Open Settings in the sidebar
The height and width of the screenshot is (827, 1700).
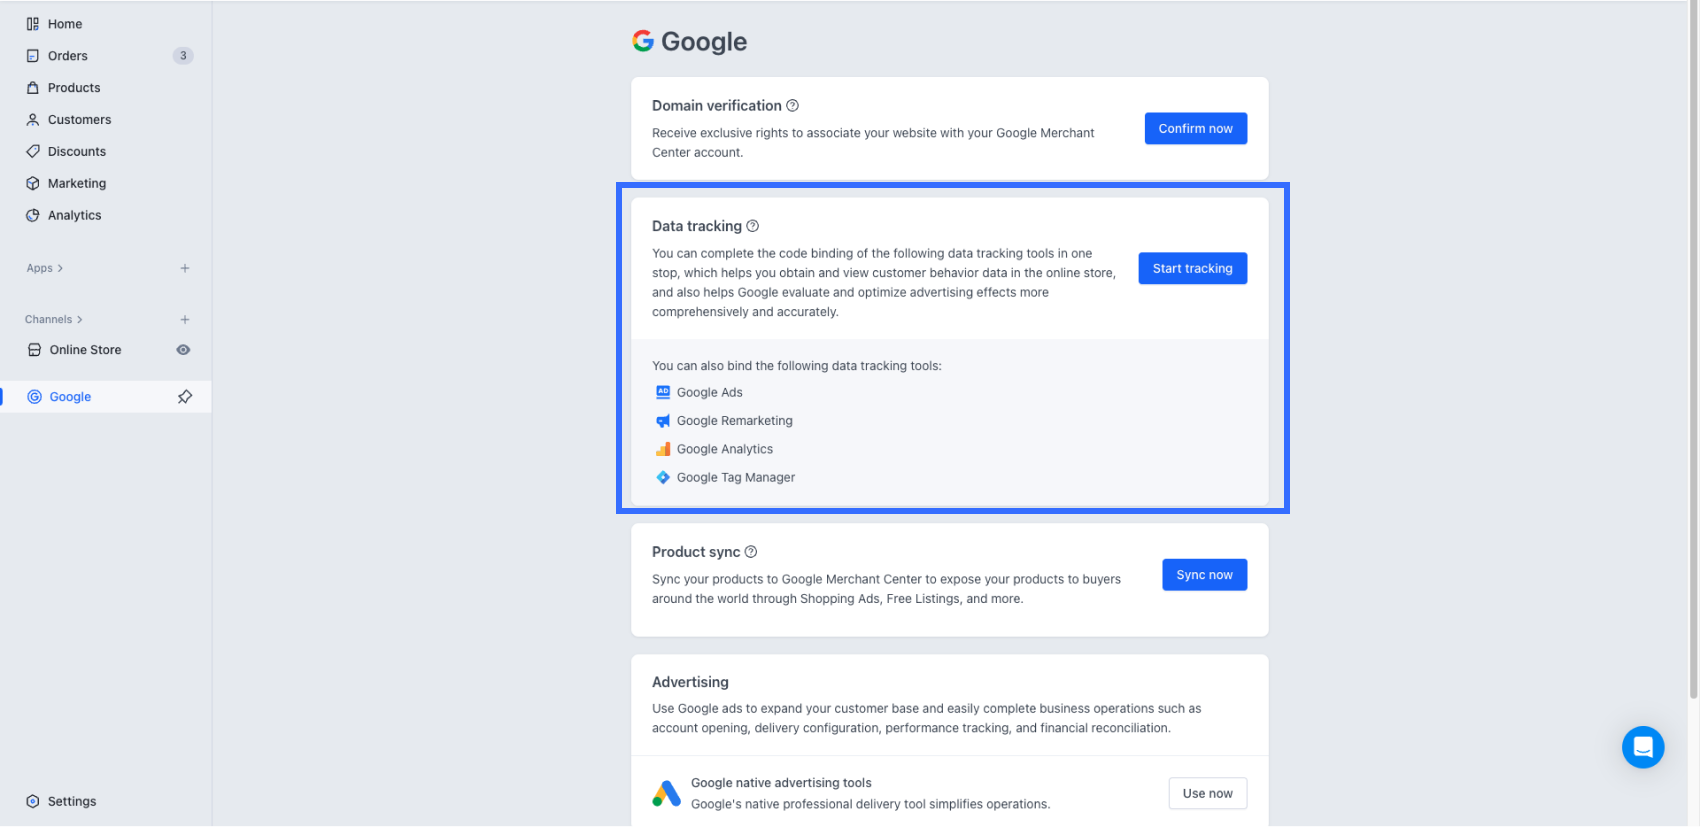coord(72,801)
